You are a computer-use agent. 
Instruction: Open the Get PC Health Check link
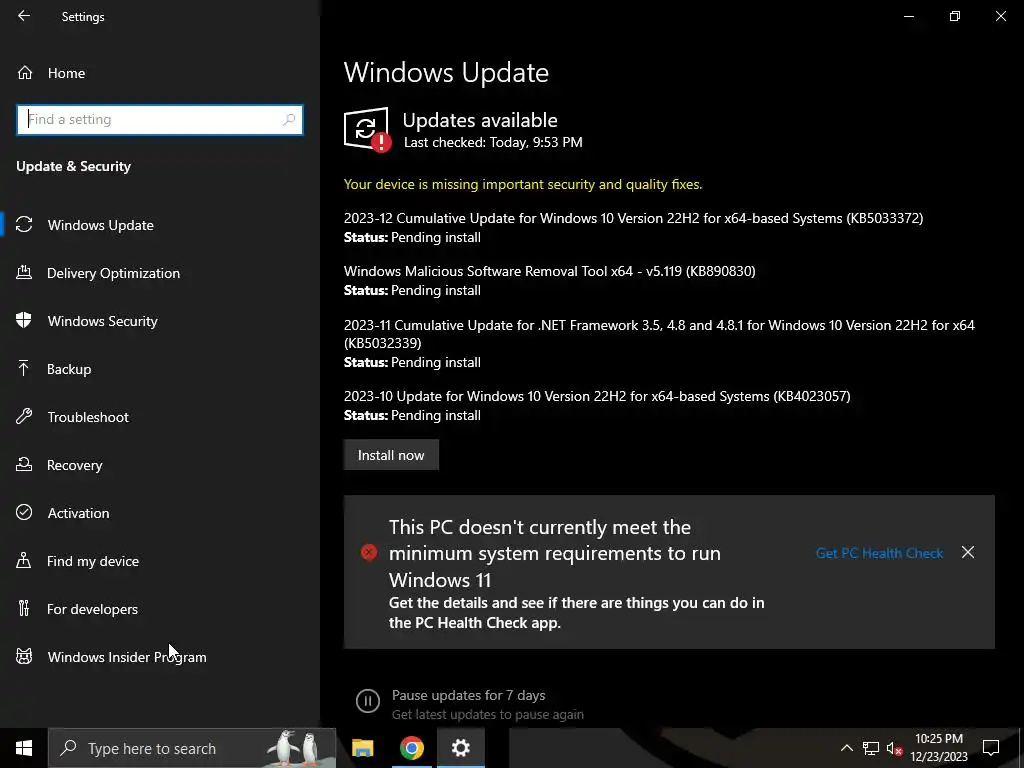click(879, 553)
